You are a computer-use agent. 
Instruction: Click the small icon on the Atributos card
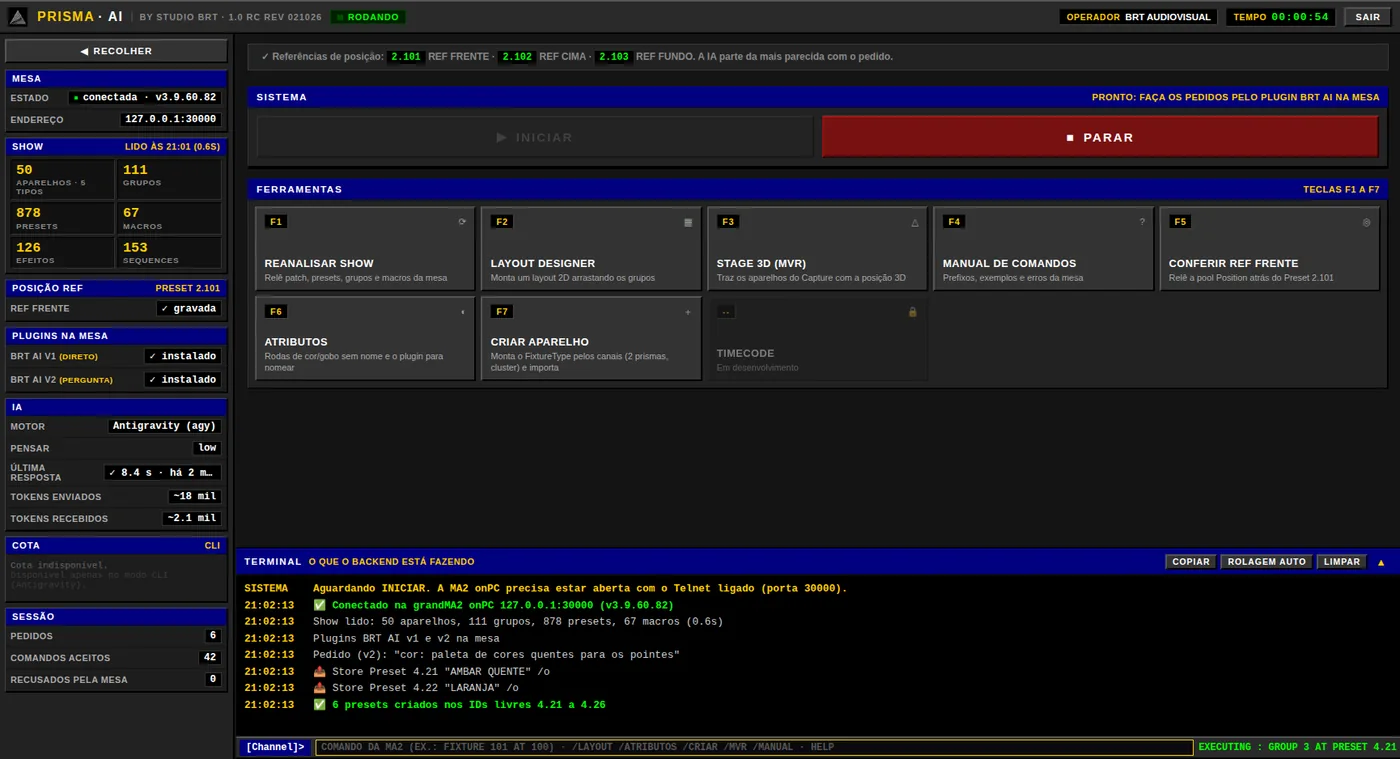[462, 312]
